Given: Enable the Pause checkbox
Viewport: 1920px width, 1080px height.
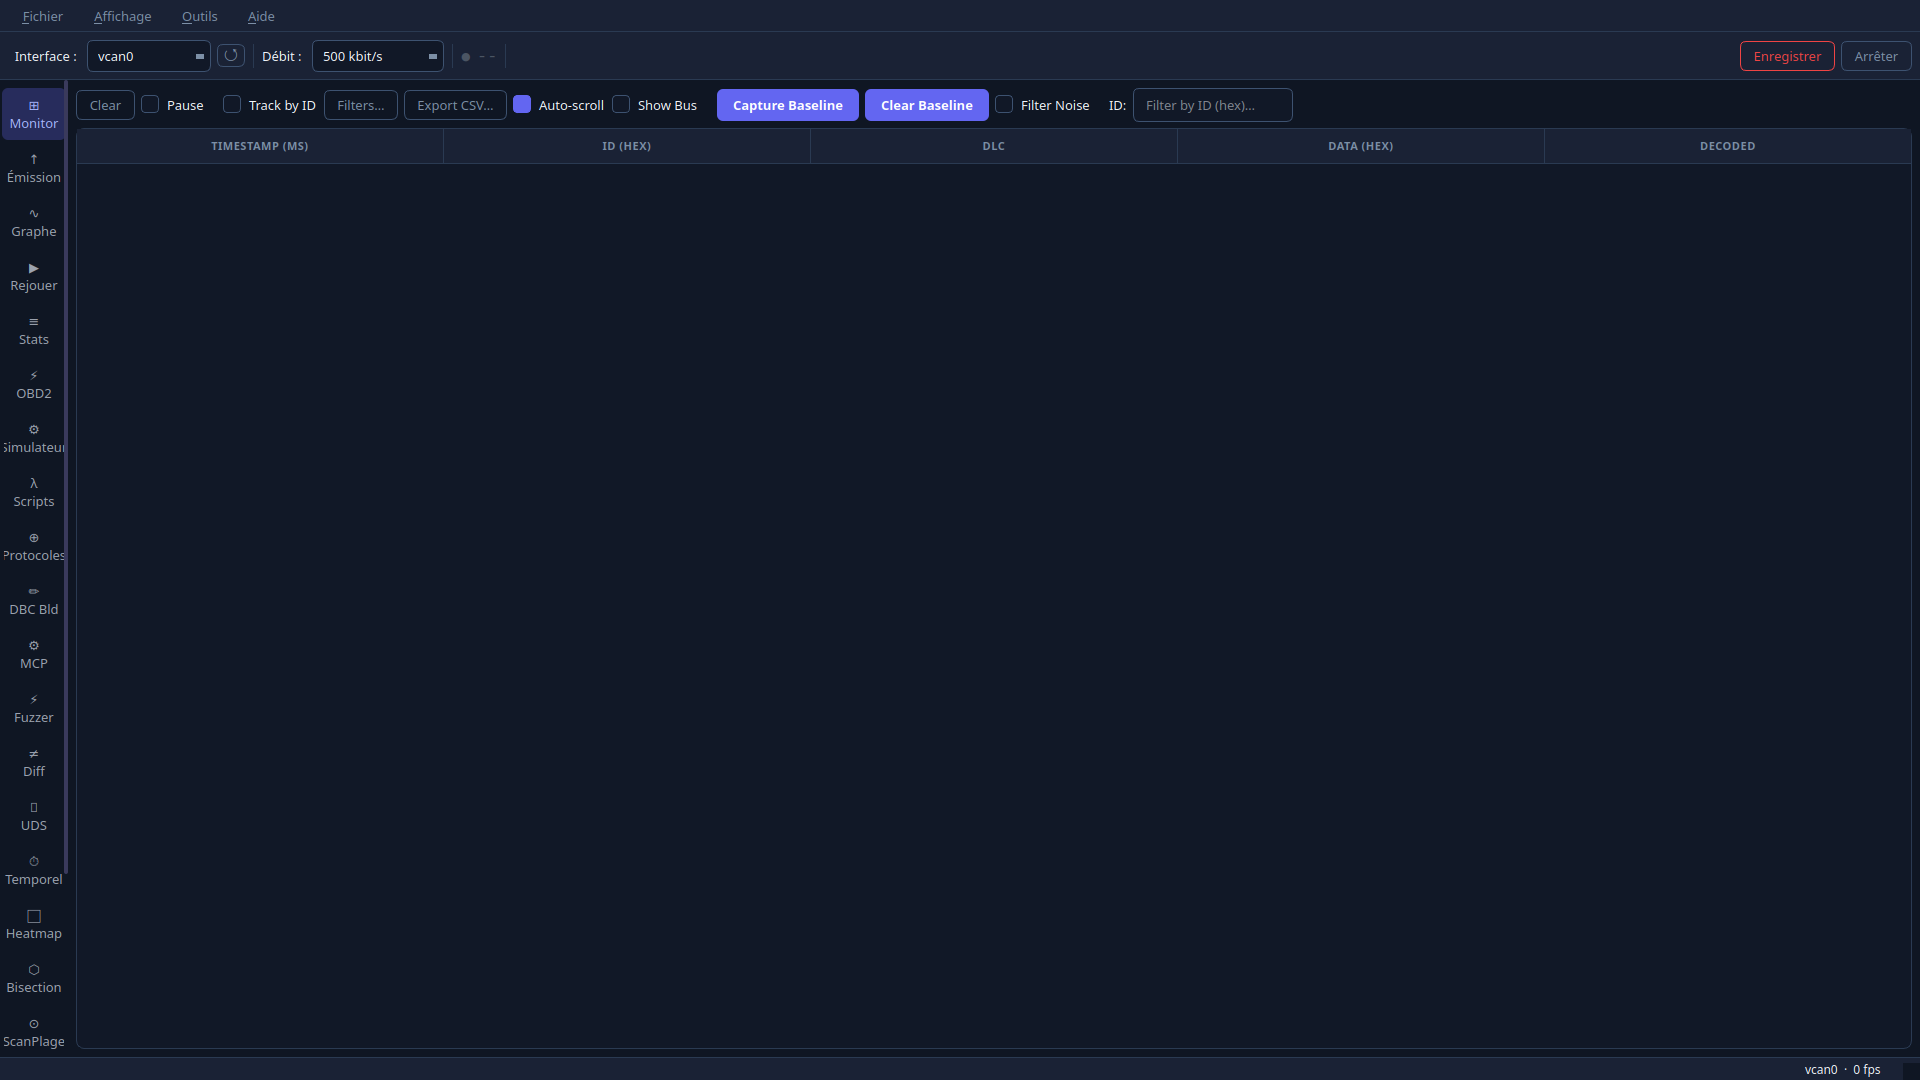Looking at the screenshot, I should 150,104.
